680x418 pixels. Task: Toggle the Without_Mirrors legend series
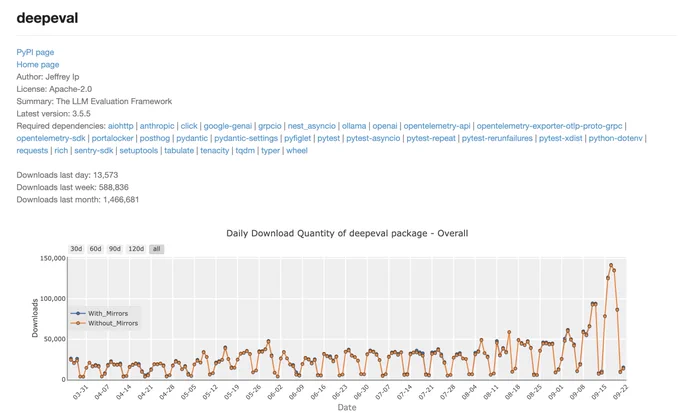[105, 323]
